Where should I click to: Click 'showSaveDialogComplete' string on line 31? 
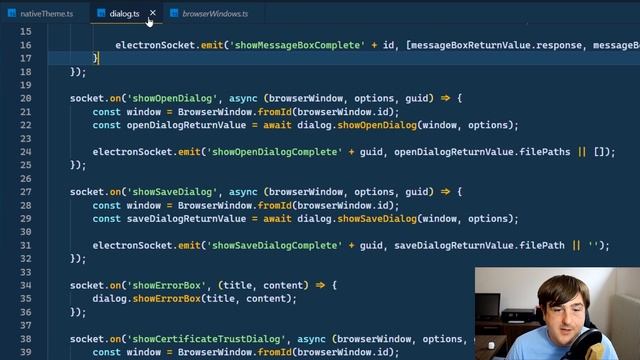[x=274, y=245]
